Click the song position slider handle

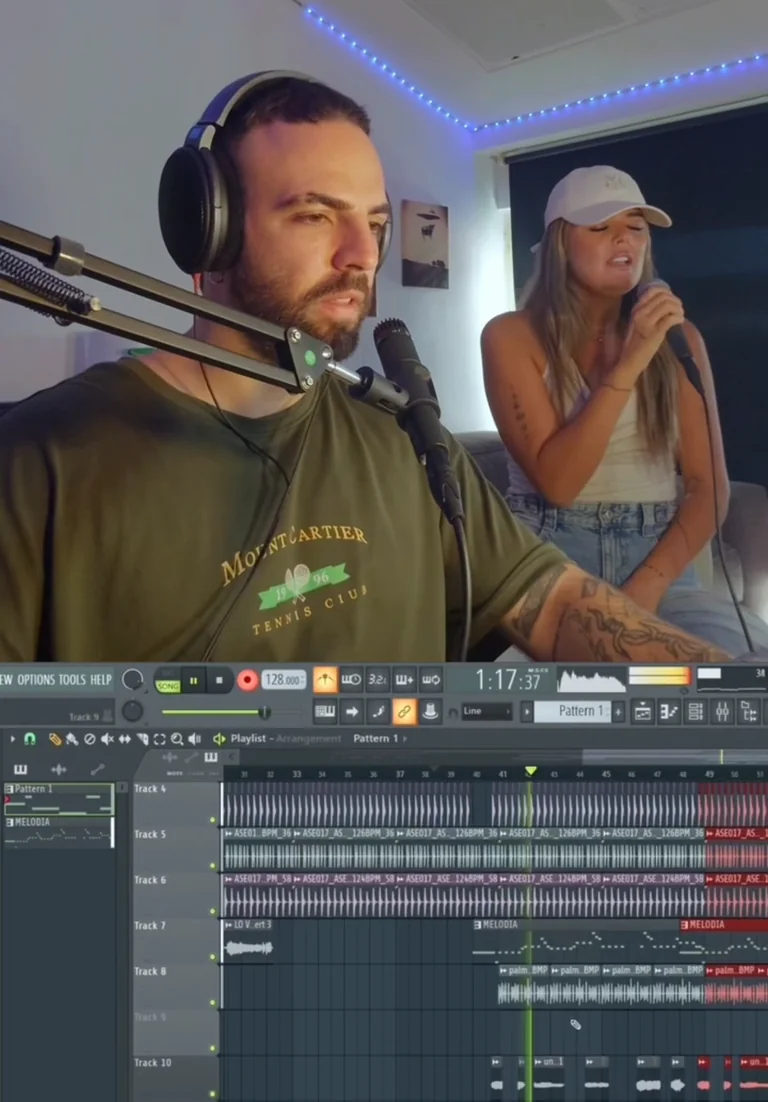pos(264,713)
